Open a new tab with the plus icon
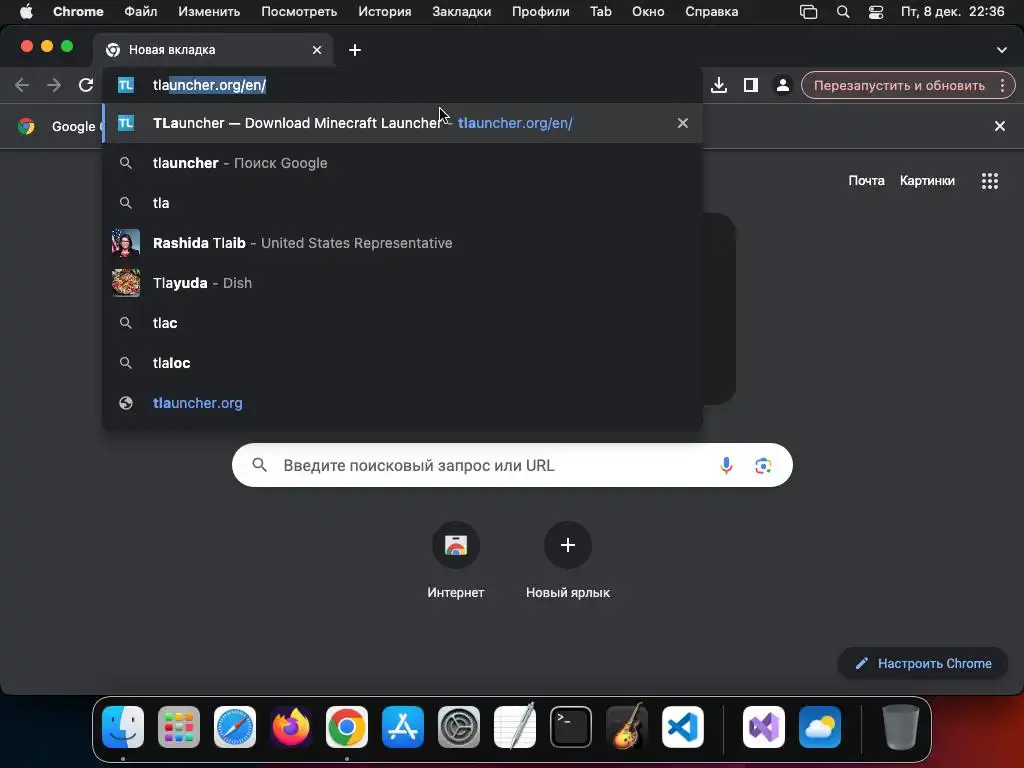This screenshot has height=768, width=1024. point(355,50)
